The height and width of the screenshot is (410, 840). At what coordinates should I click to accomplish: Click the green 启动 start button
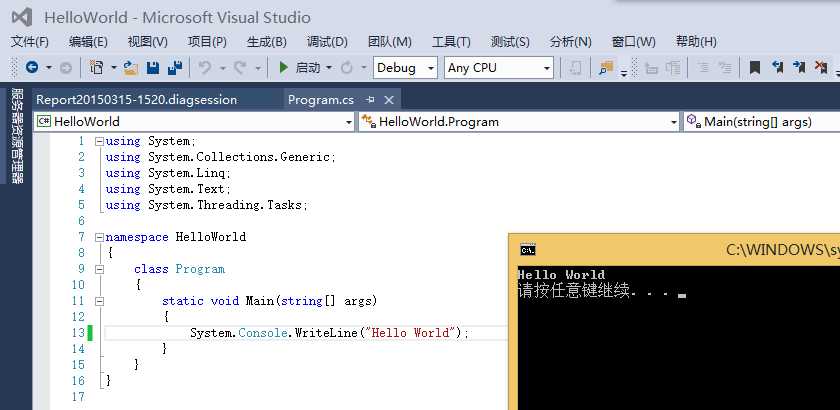(299, 68)
